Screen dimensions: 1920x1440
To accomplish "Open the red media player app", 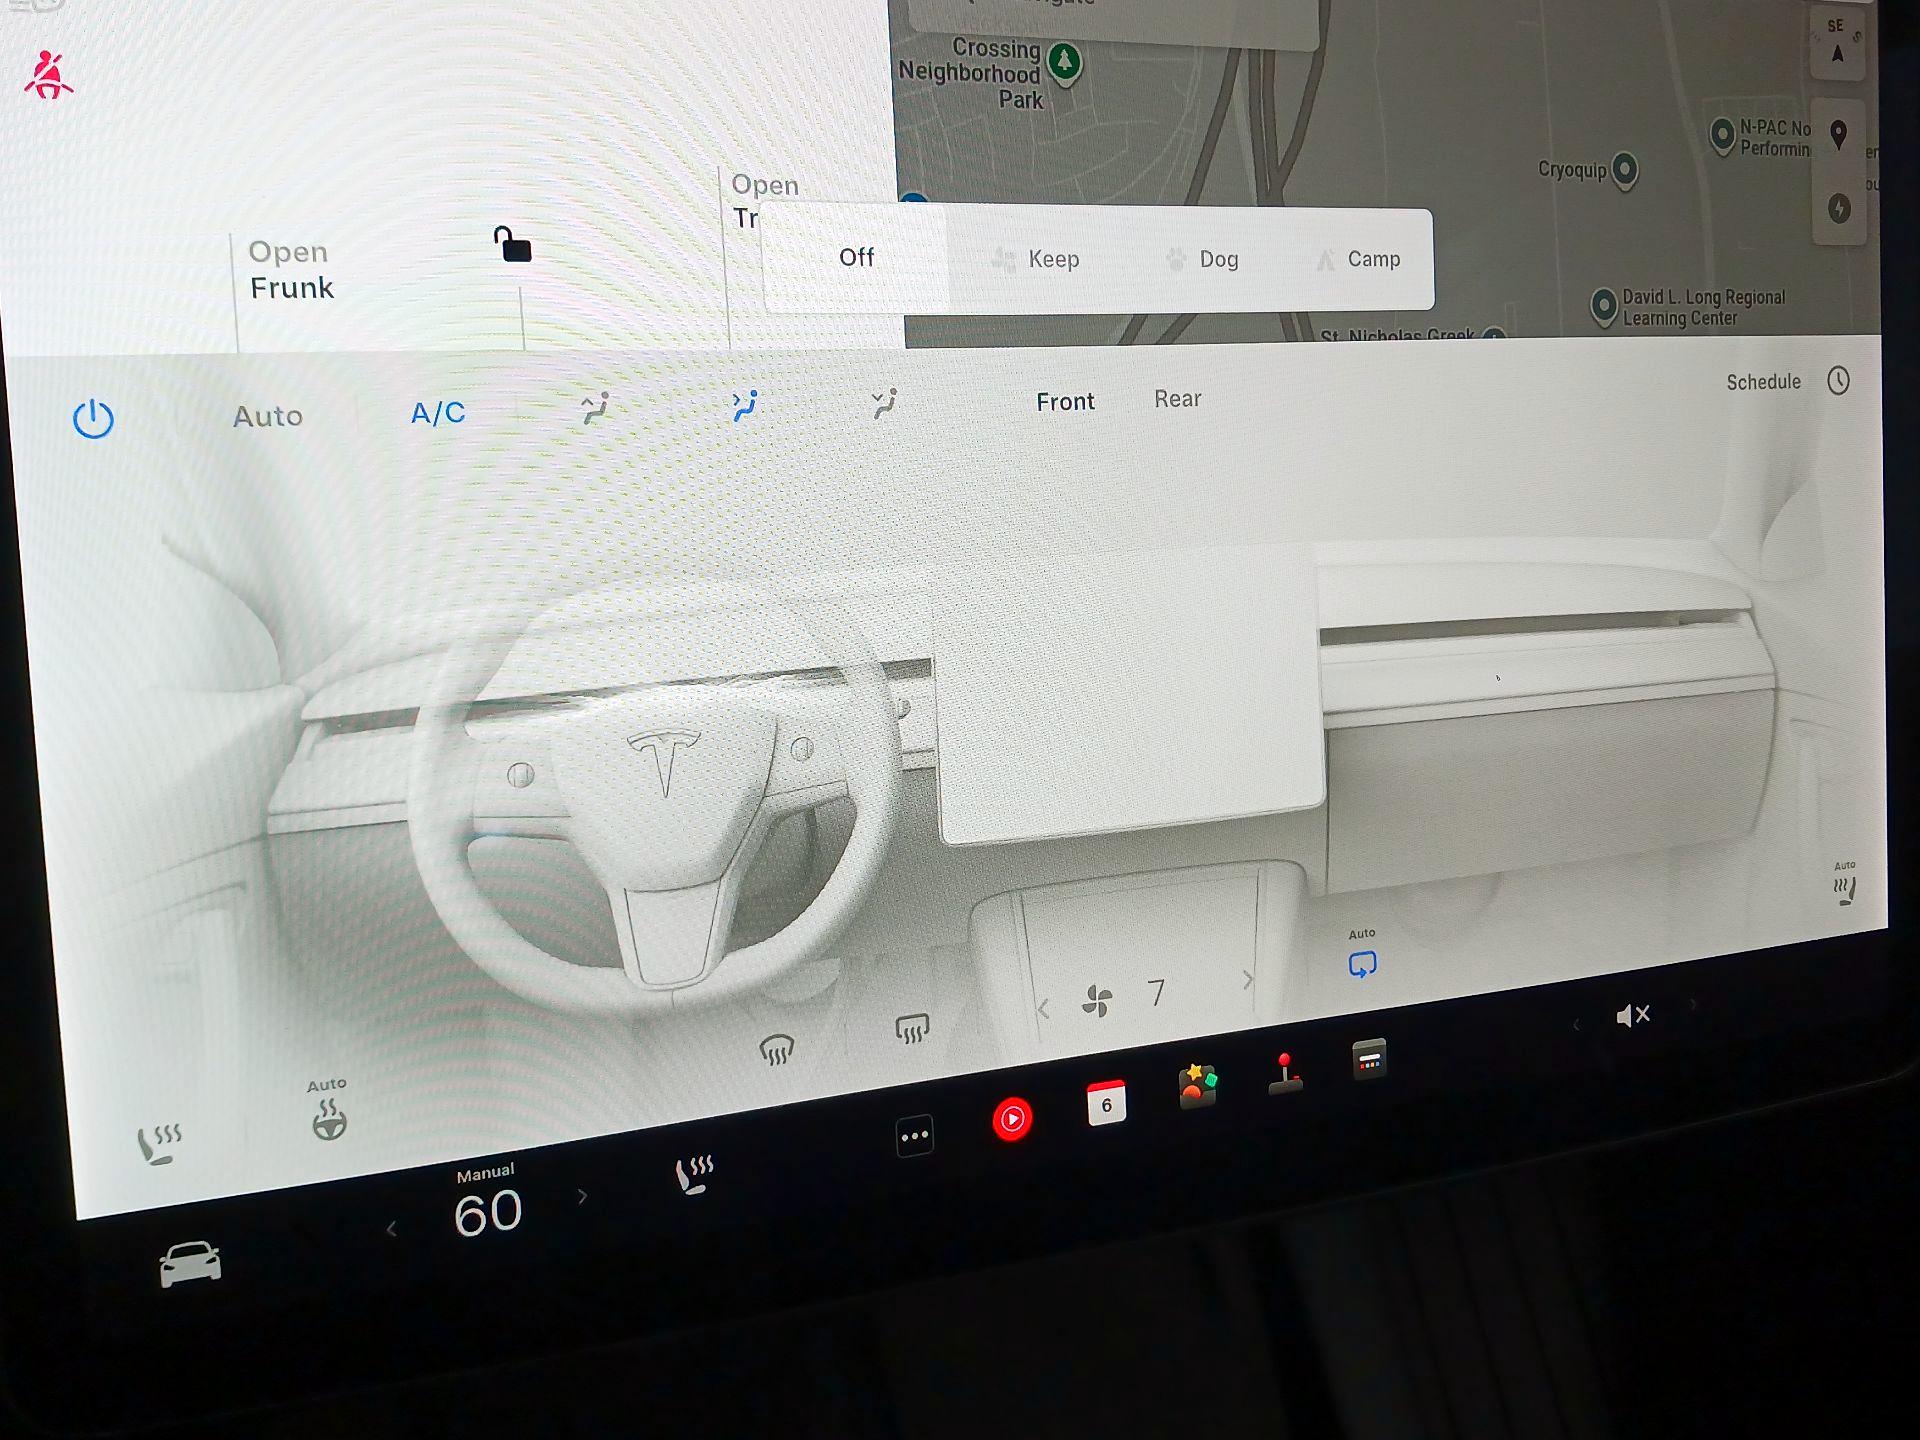I will tap(1012, 1118).
